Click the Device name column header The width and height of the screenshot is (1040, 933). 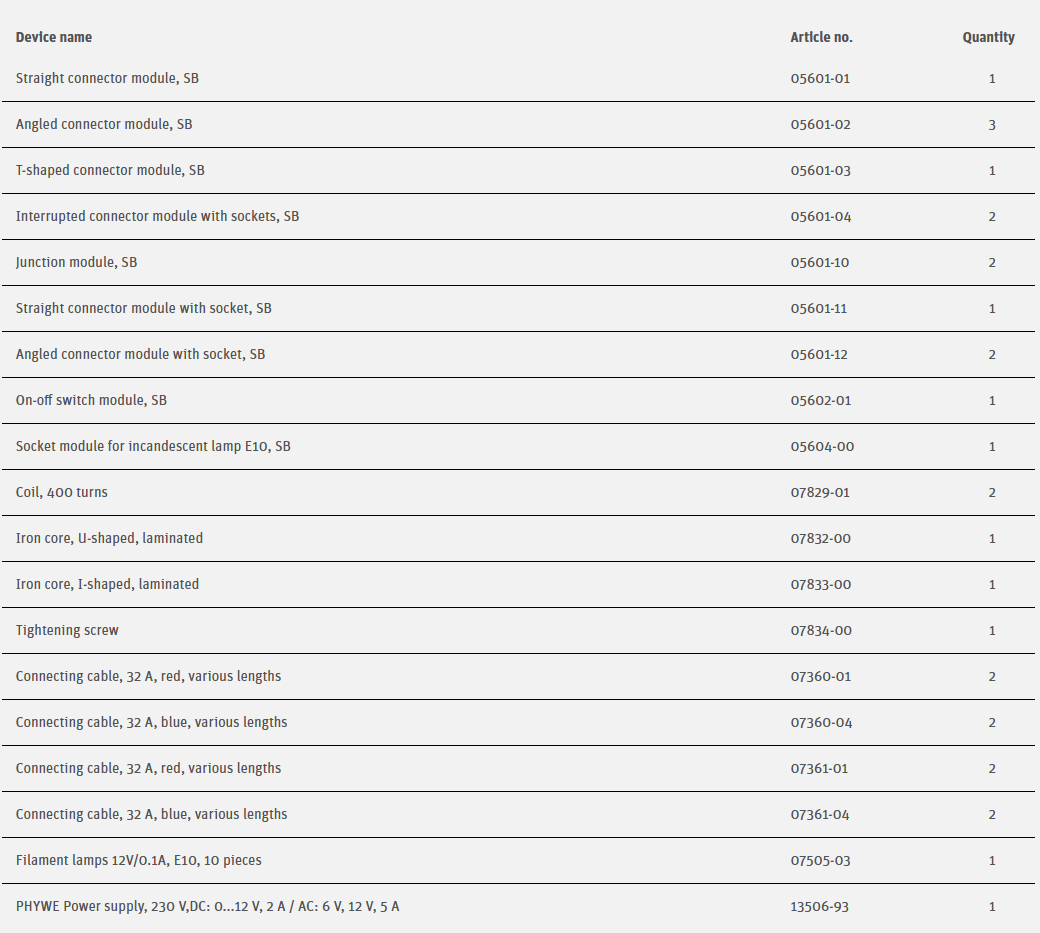[x=54, y=37]
